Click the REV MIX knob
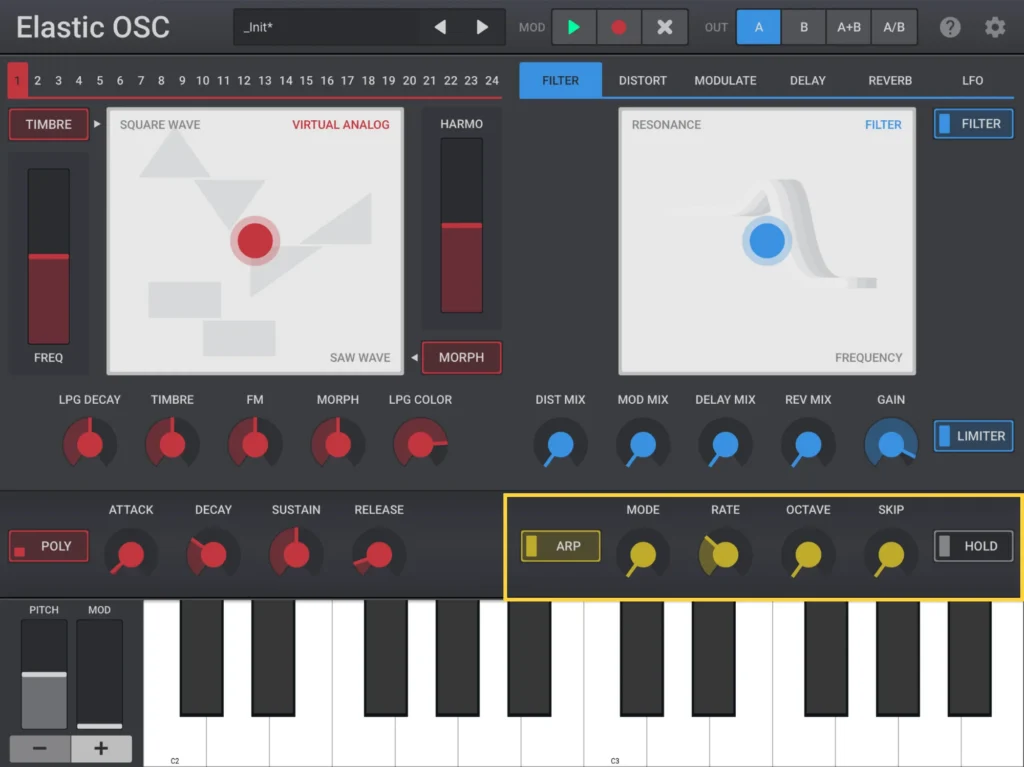The height and width of the screenshot is (767, 1024). [808, 444]
